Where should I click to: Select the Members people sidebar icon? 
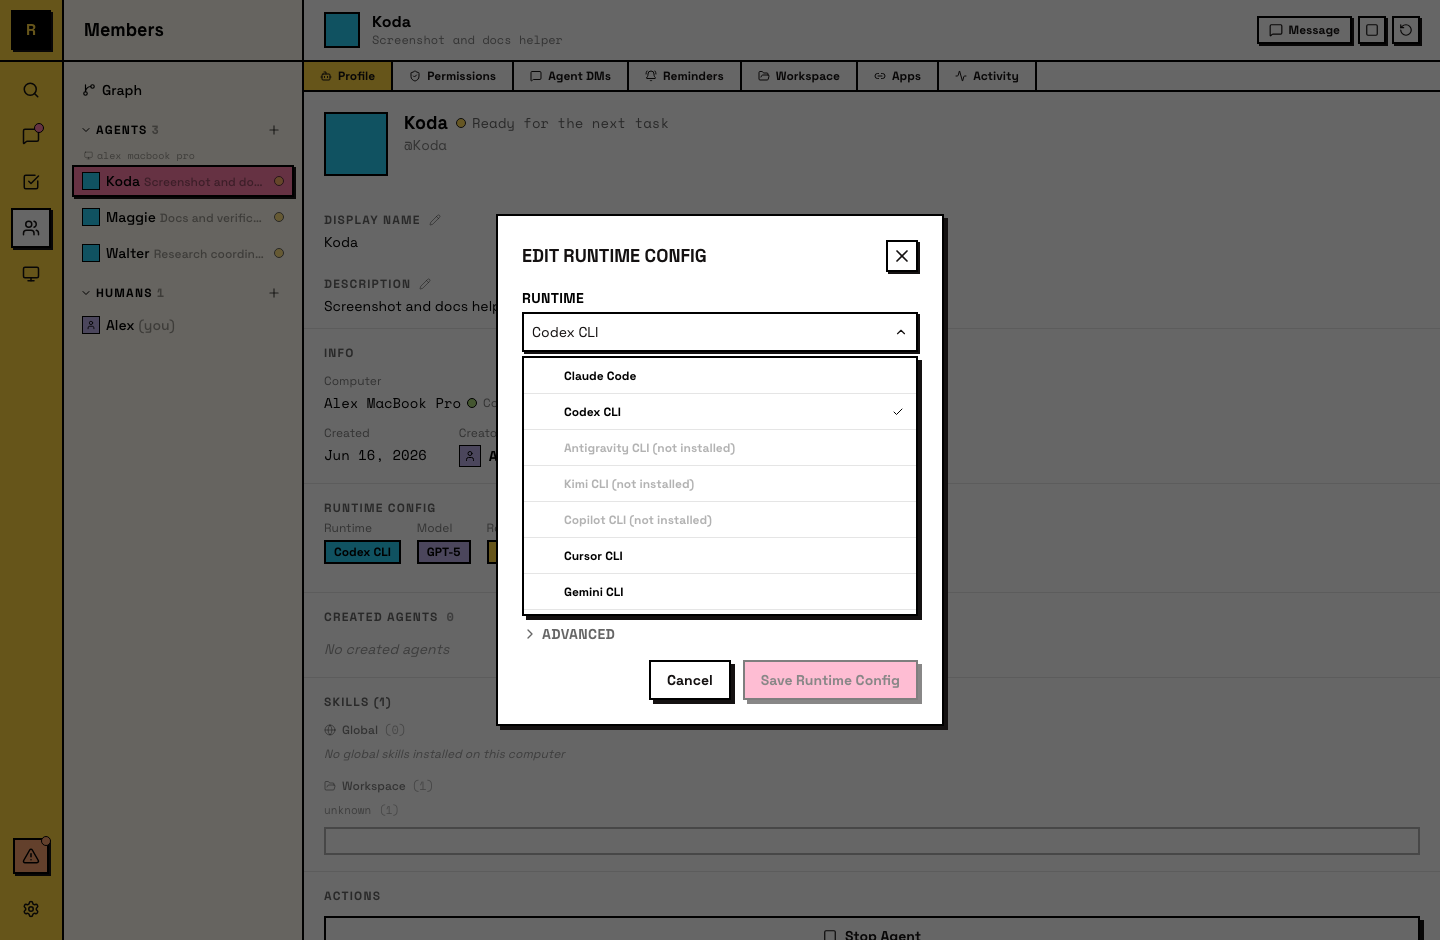(x=31, y=228)
